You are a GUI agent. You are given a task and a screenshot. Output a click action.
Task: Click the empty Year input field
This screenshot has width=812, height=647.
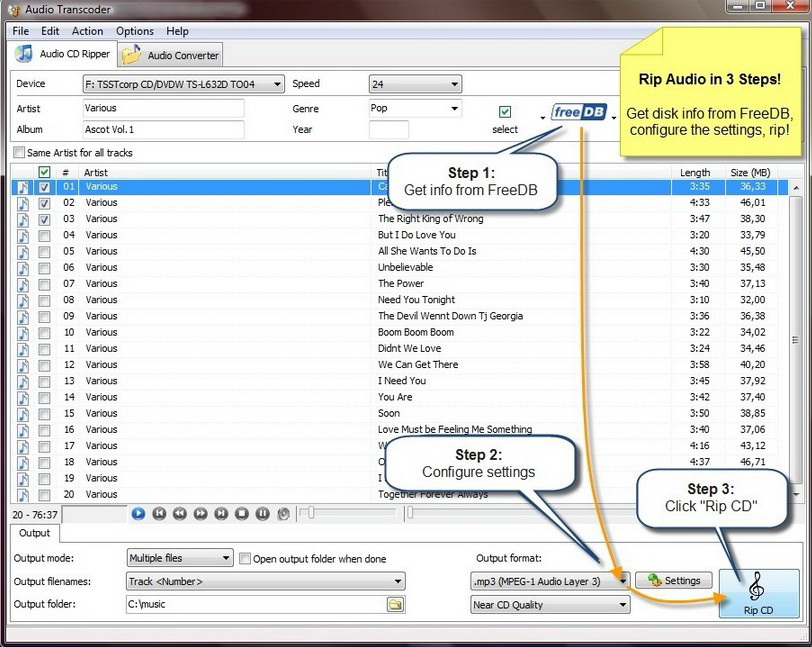tap(389, 130)
